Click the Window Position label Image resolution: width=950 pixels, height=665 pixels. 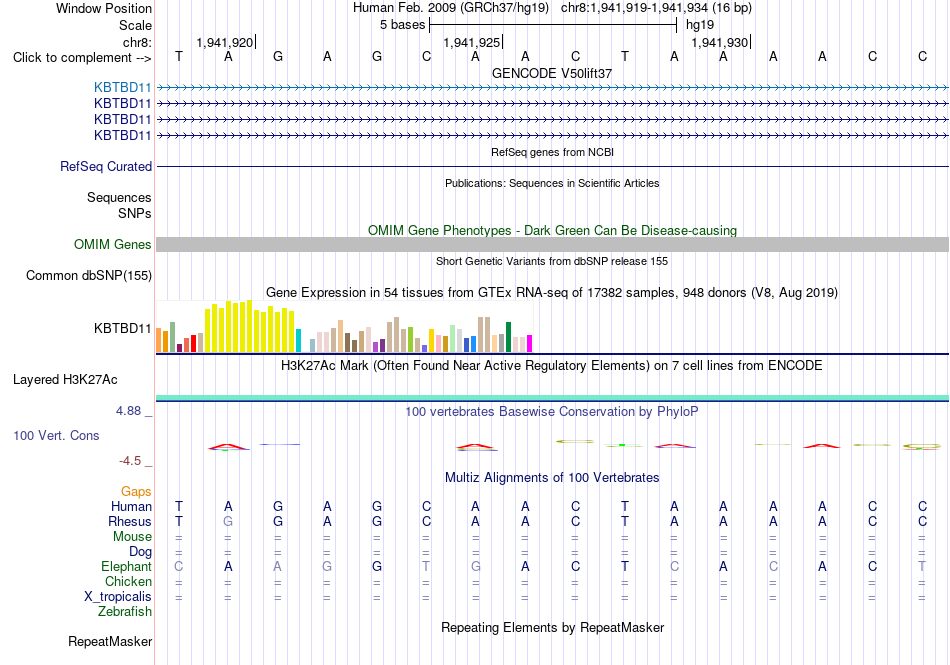(x=104, y=8)
